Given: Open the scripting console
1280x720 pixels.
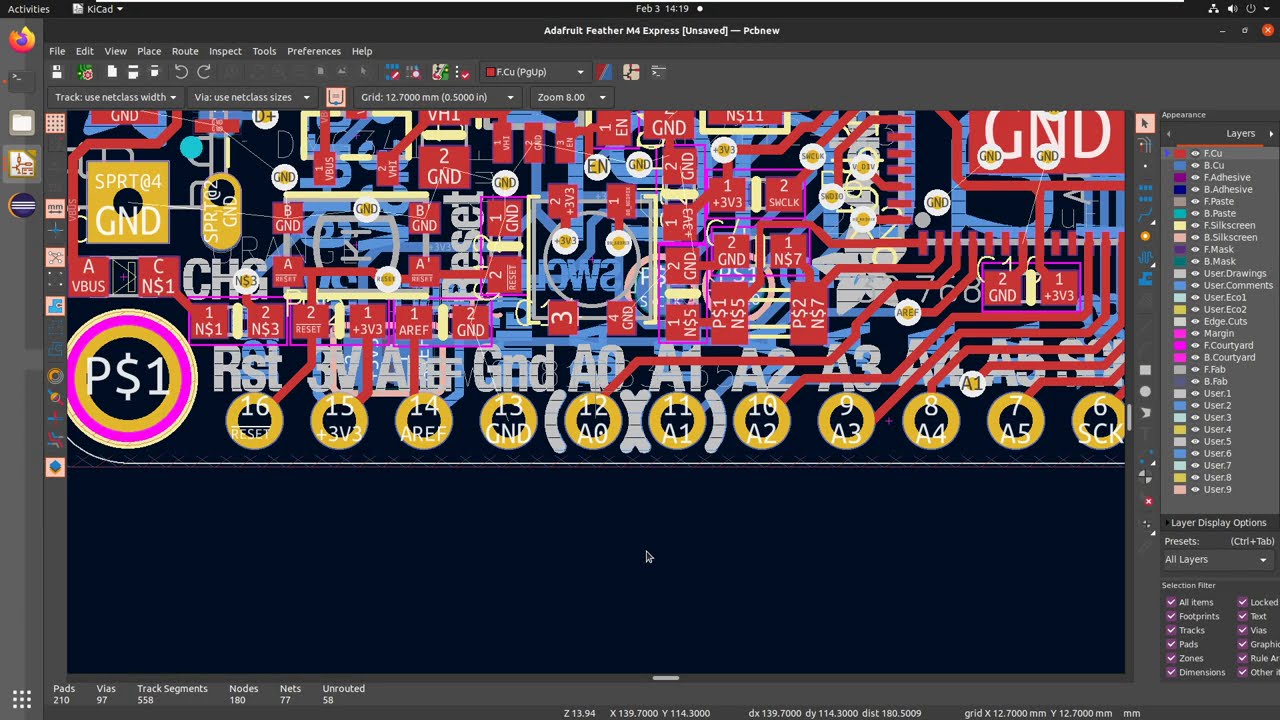Looking at the screenshot, I should point(658,72).
